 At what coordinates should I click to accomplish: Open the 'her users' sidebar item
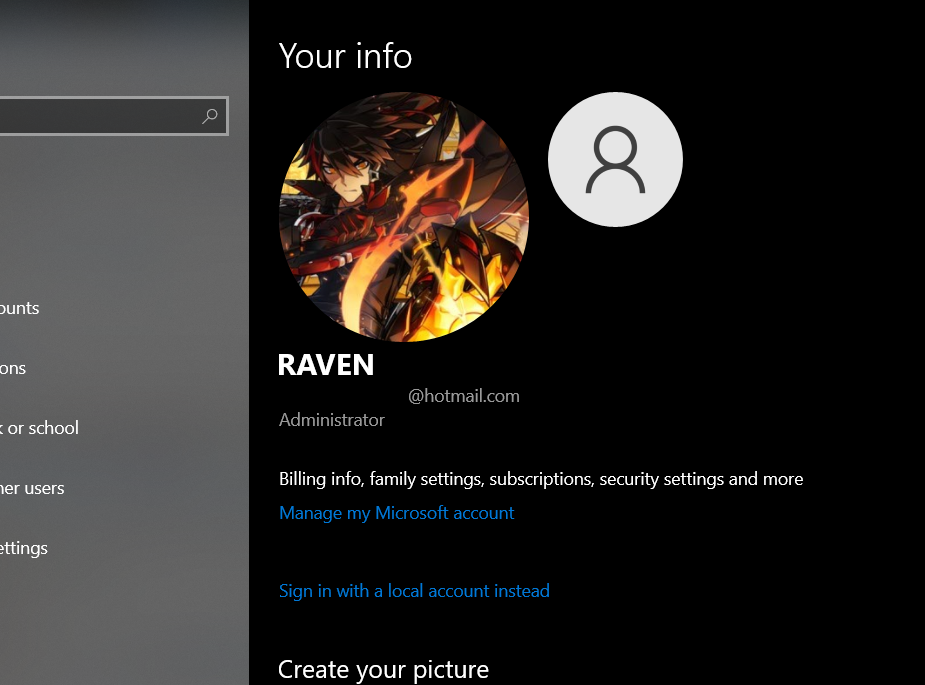coord(32,488)
